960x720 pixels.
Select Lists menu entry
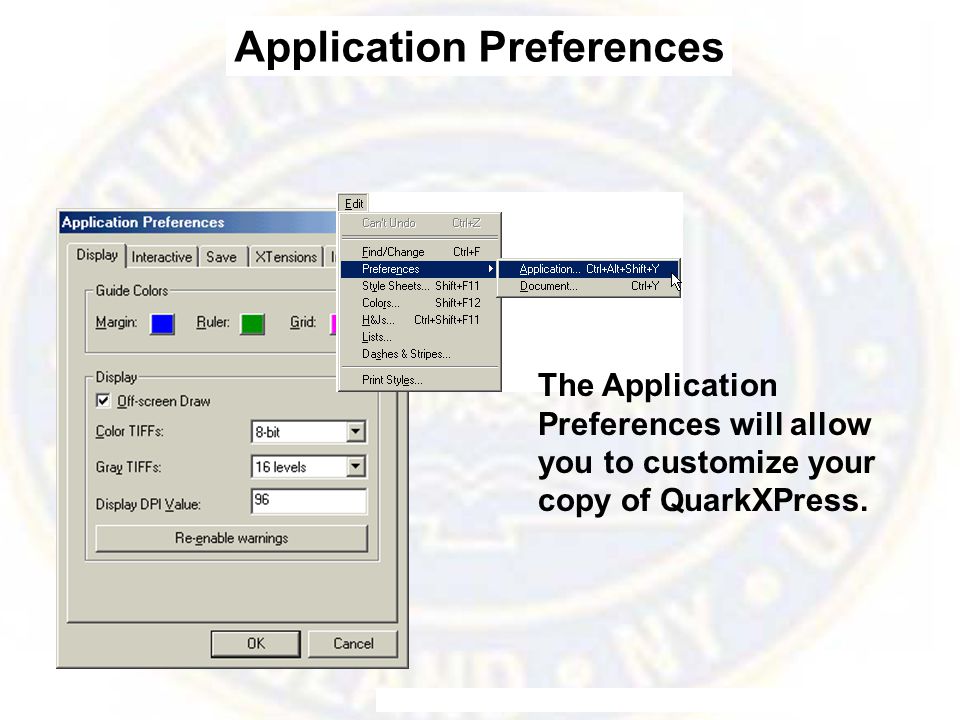pos(421,337)
